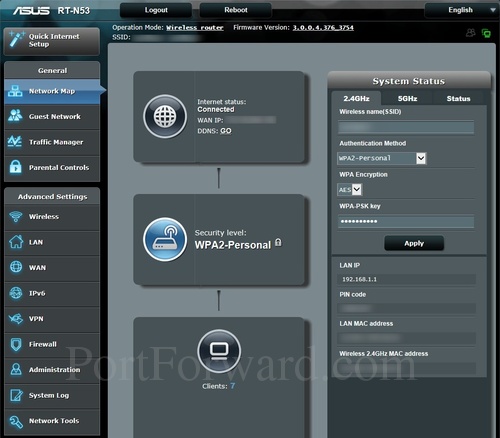Click the Wireless name (SSID) input field
Screen dimensions: 500x438
(x=406, y=127)
